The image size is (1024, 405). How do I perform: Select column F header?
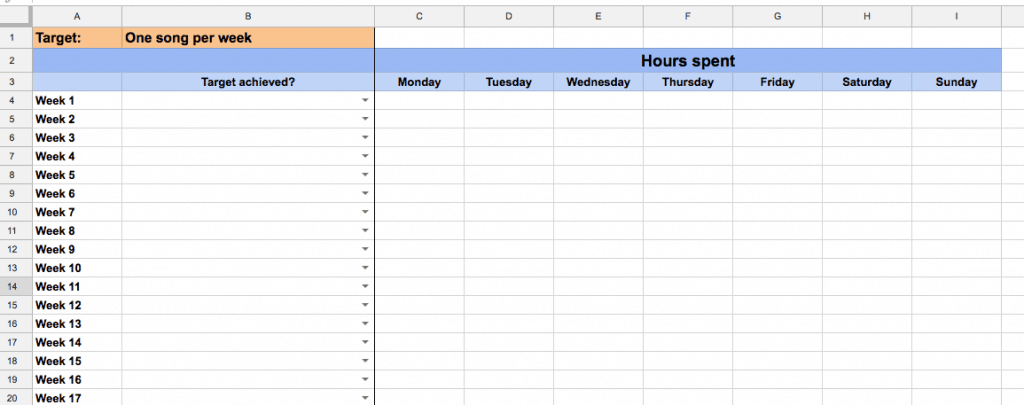688,17
